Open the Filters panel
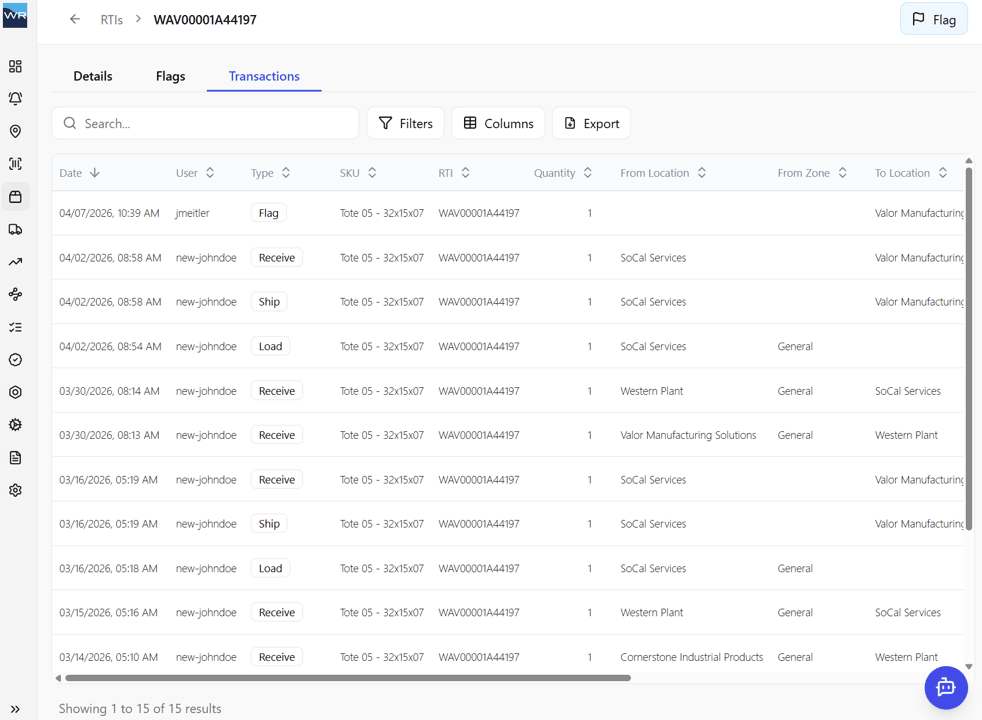This screenshot has height=720, width=982. (405, 123)
